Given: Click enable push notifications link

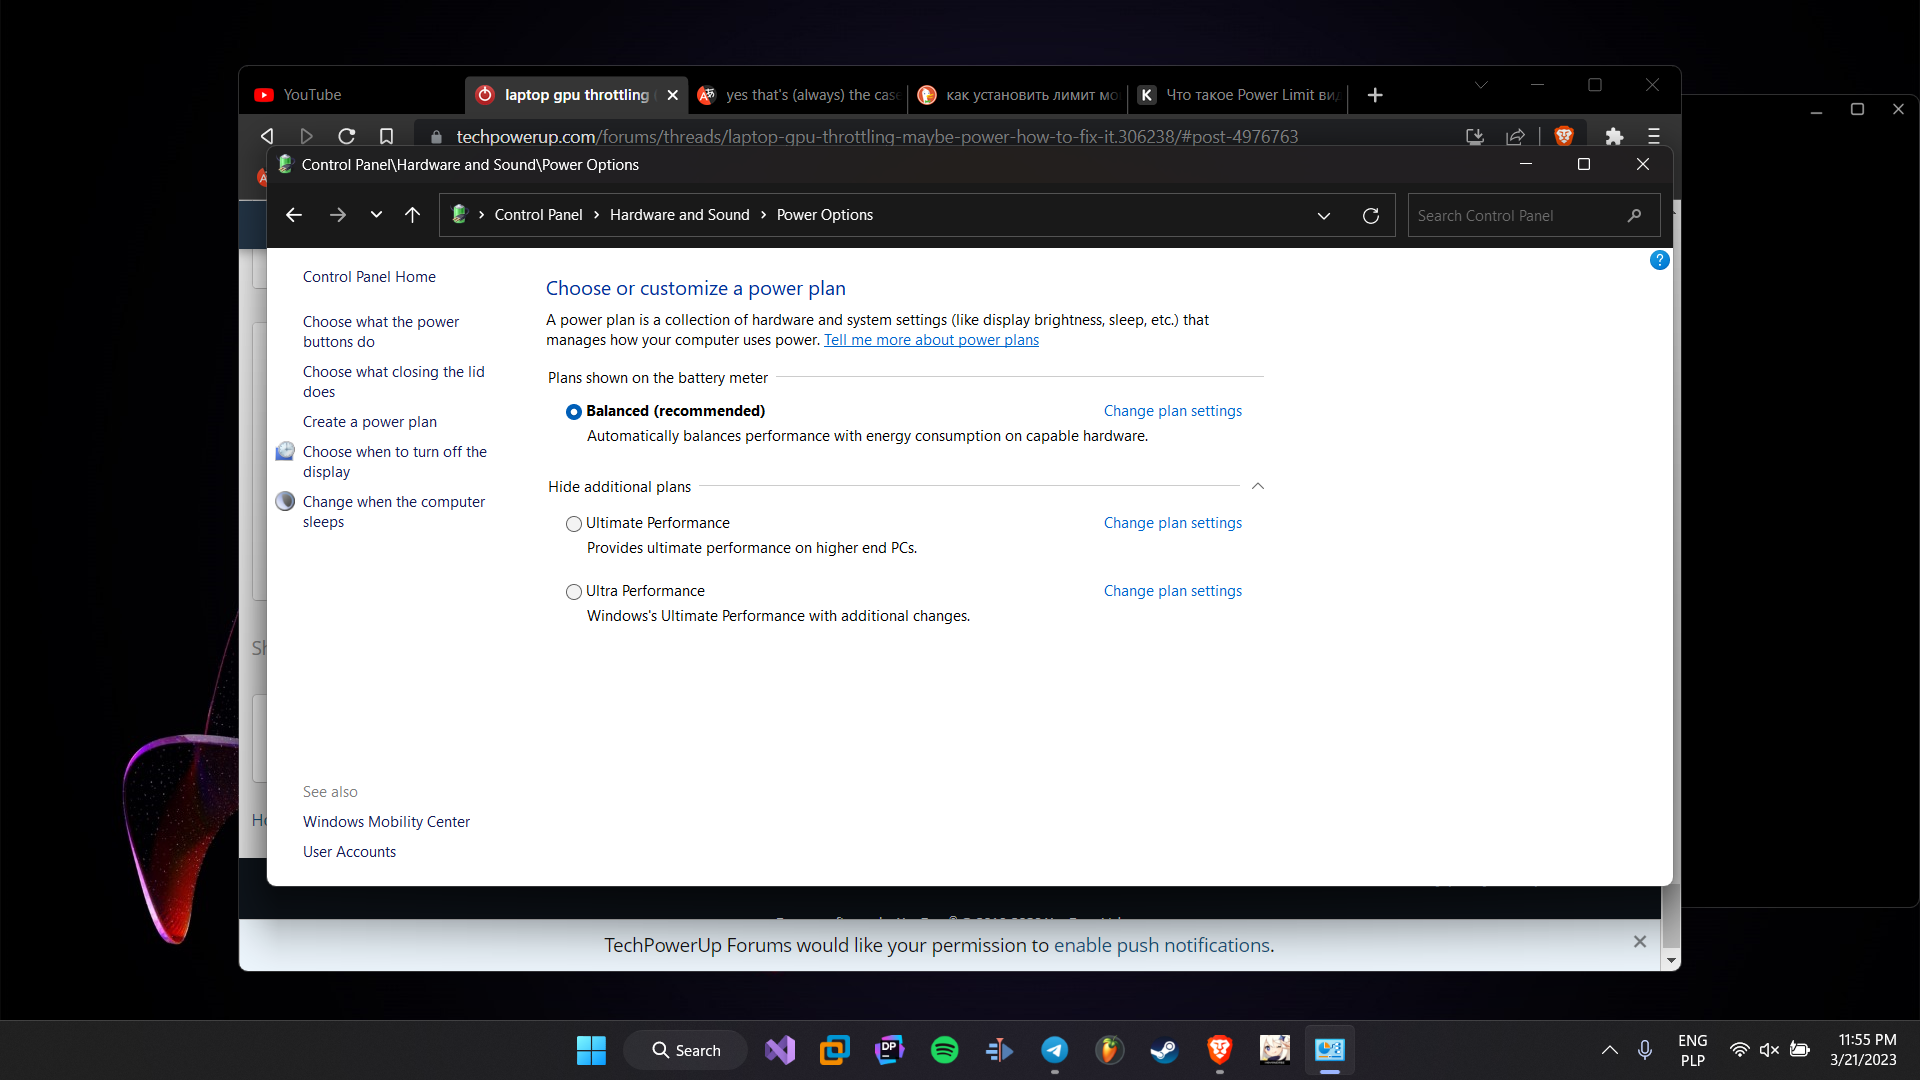Looking at the screenshot, I should tap(1161, 945).
